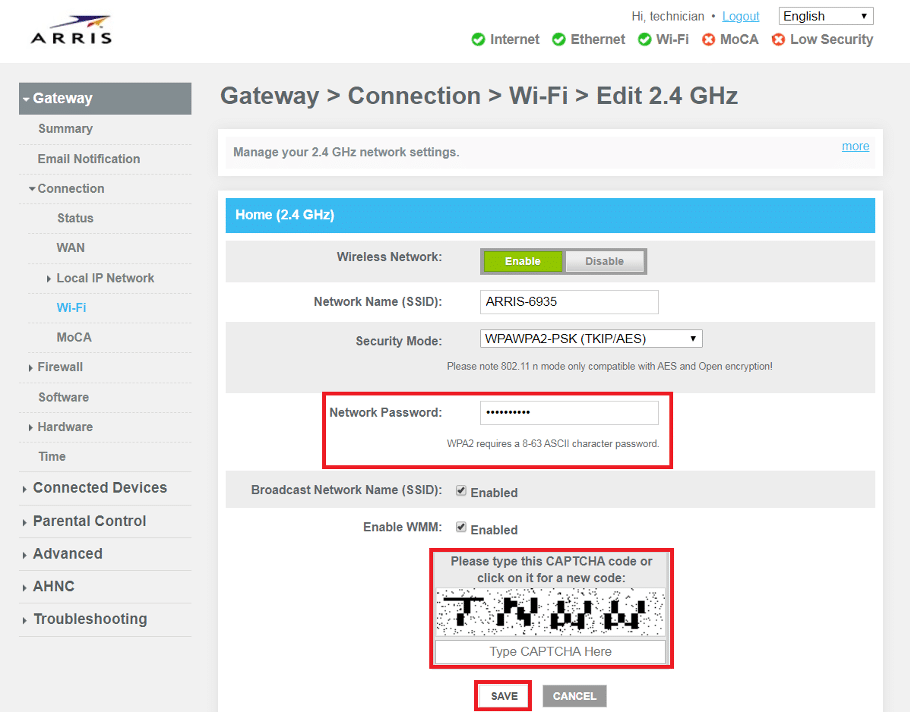This screenshot has height=712, width=910.
Task: Expand the Hardware submenu
Action: coord(60,427)
